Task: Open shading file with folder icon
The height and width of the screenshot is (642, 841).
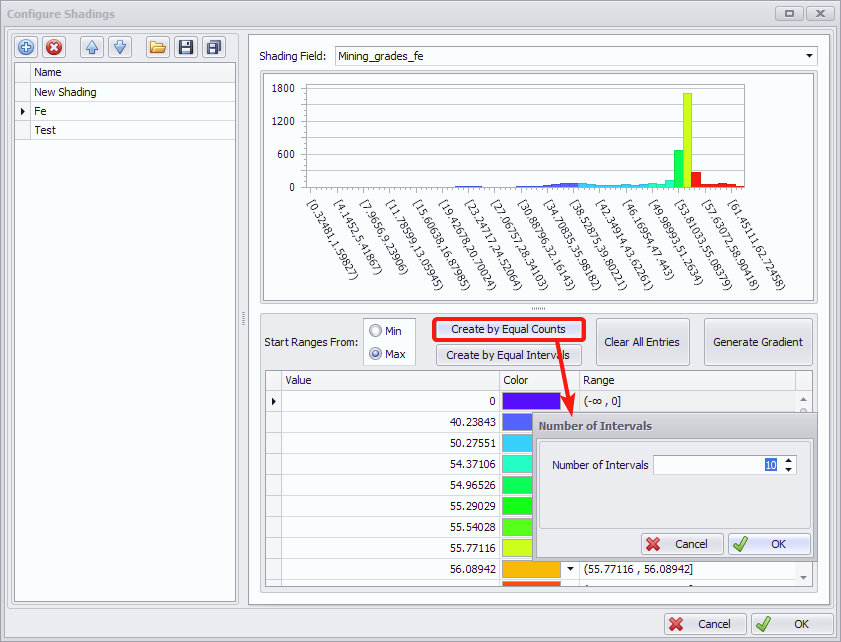Action: [157, 47]
